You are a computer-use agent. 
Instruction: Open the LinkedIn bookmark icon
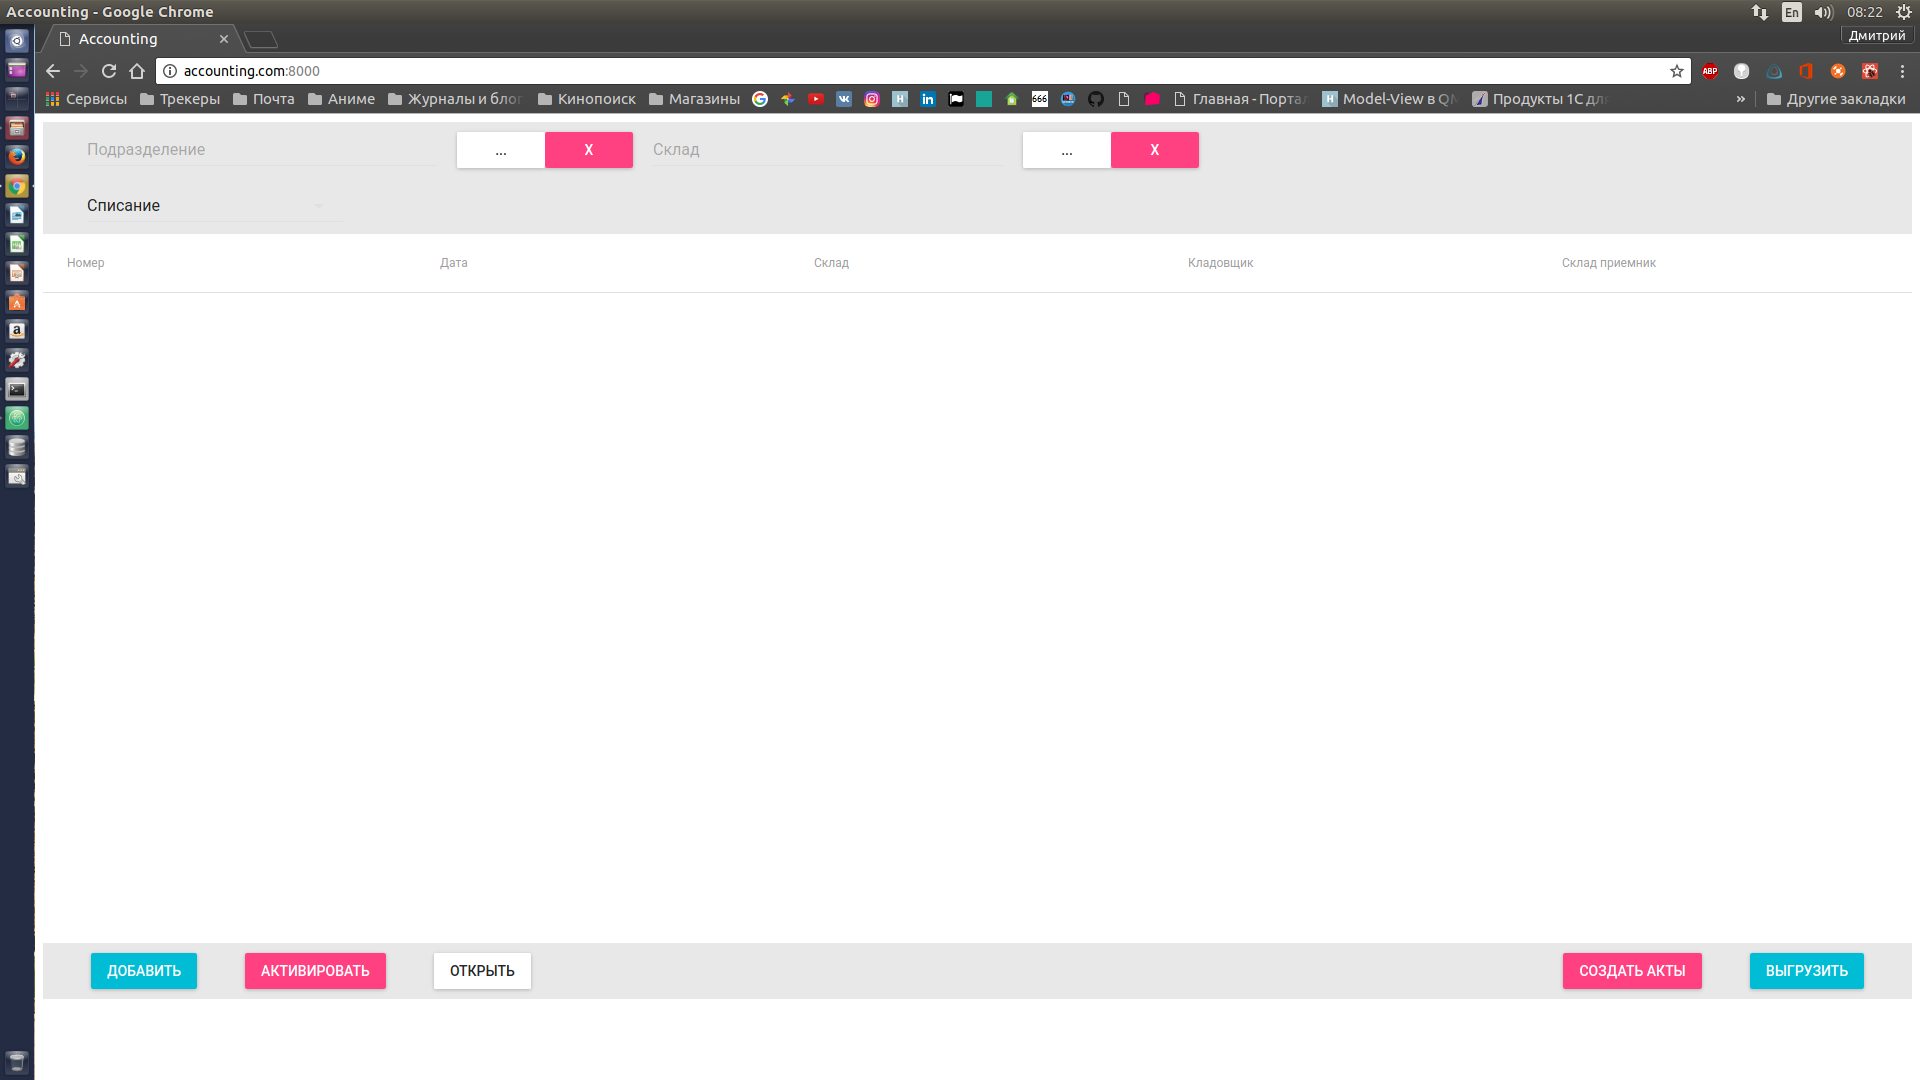[x=928, y=99]
